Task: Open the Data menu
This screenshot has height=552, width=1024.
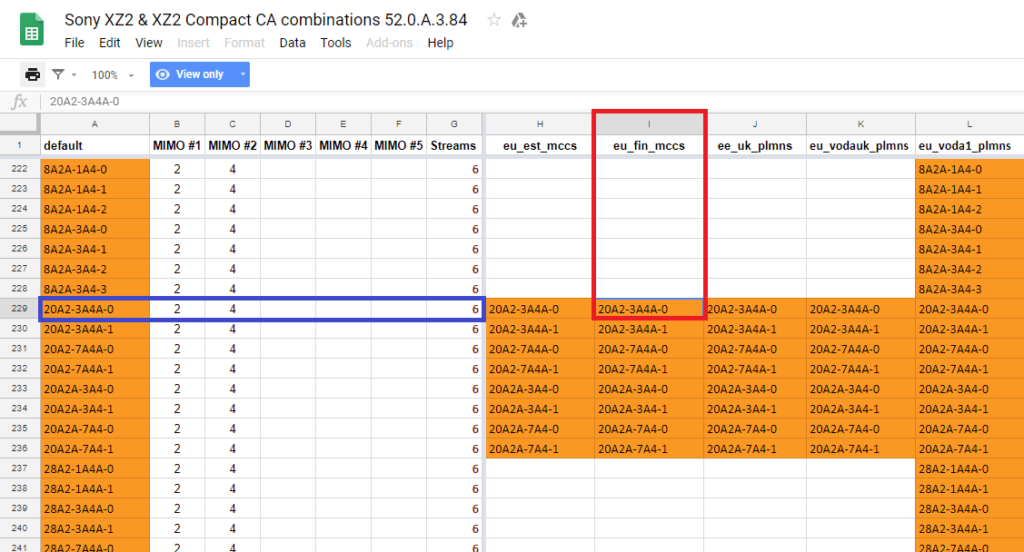Action: point(292,42)
